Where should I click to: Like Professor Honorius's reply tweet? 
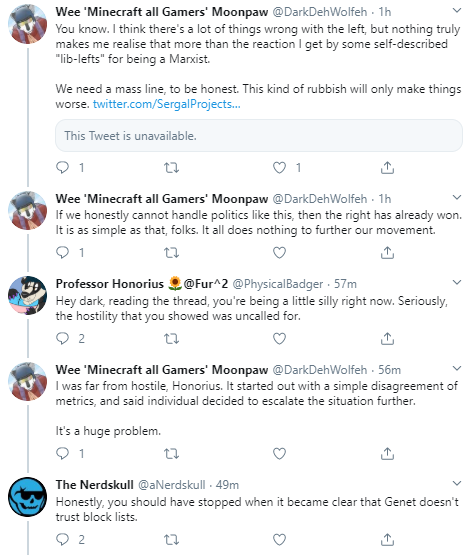click(x=279, y=339)
